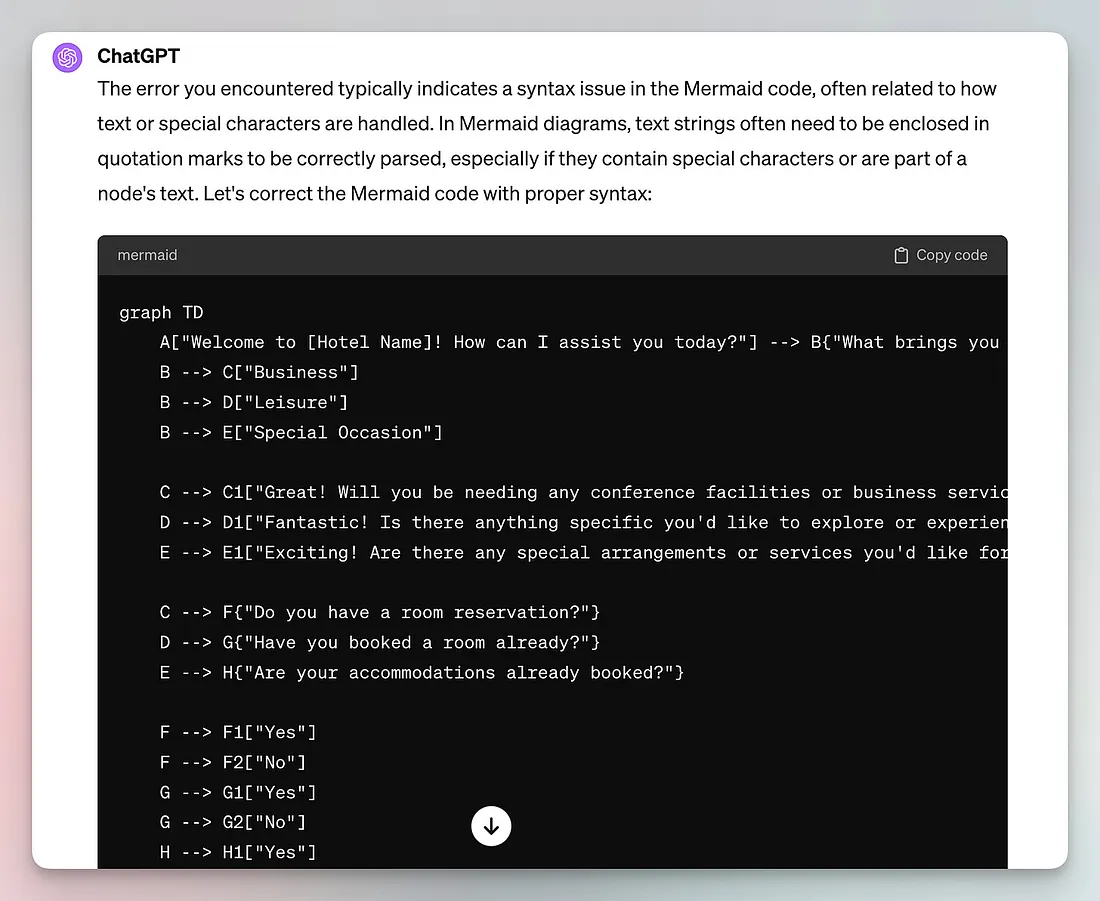The width and height of the screenshot is (1100, 901).
Task: Click the E["Special Occasion"] code line
Action: [x=300, y=432]
